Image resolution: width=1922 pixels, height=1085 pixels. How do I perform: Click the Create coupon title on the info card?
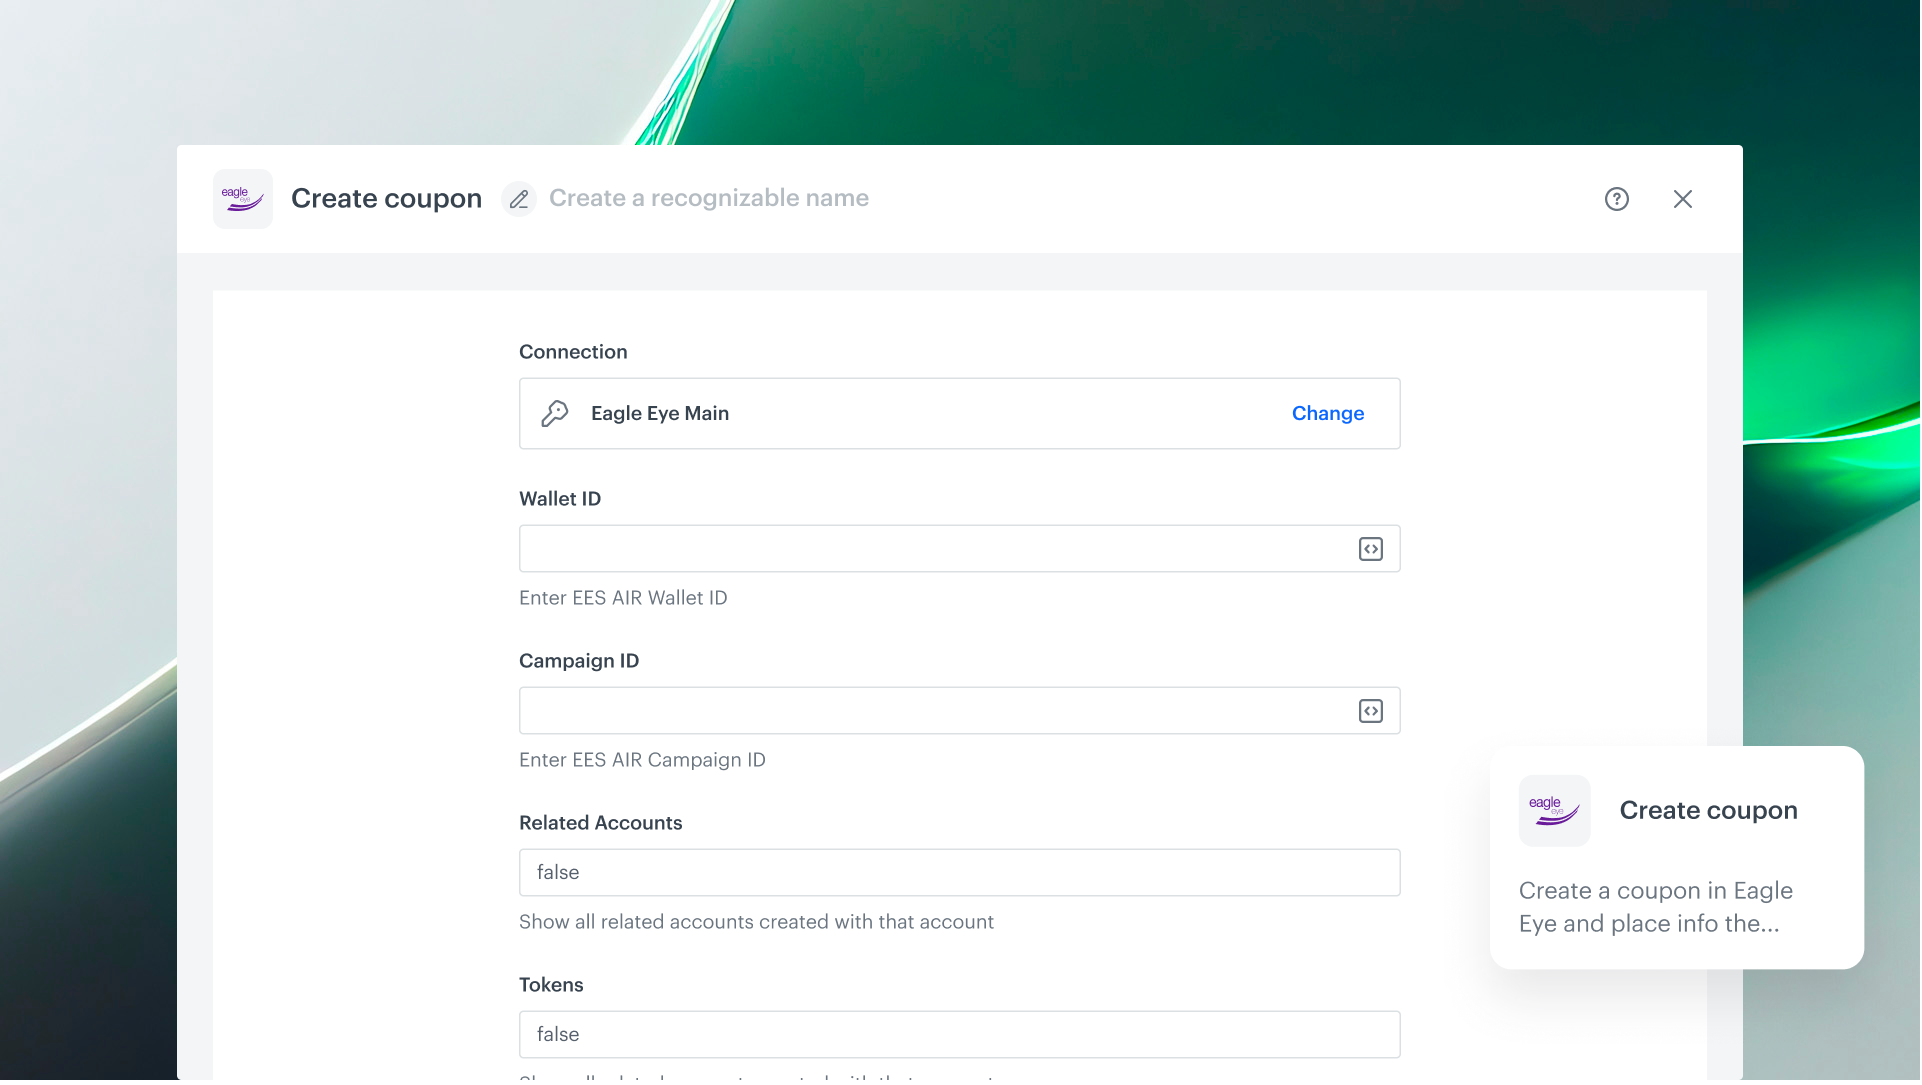click(1708, 810)
